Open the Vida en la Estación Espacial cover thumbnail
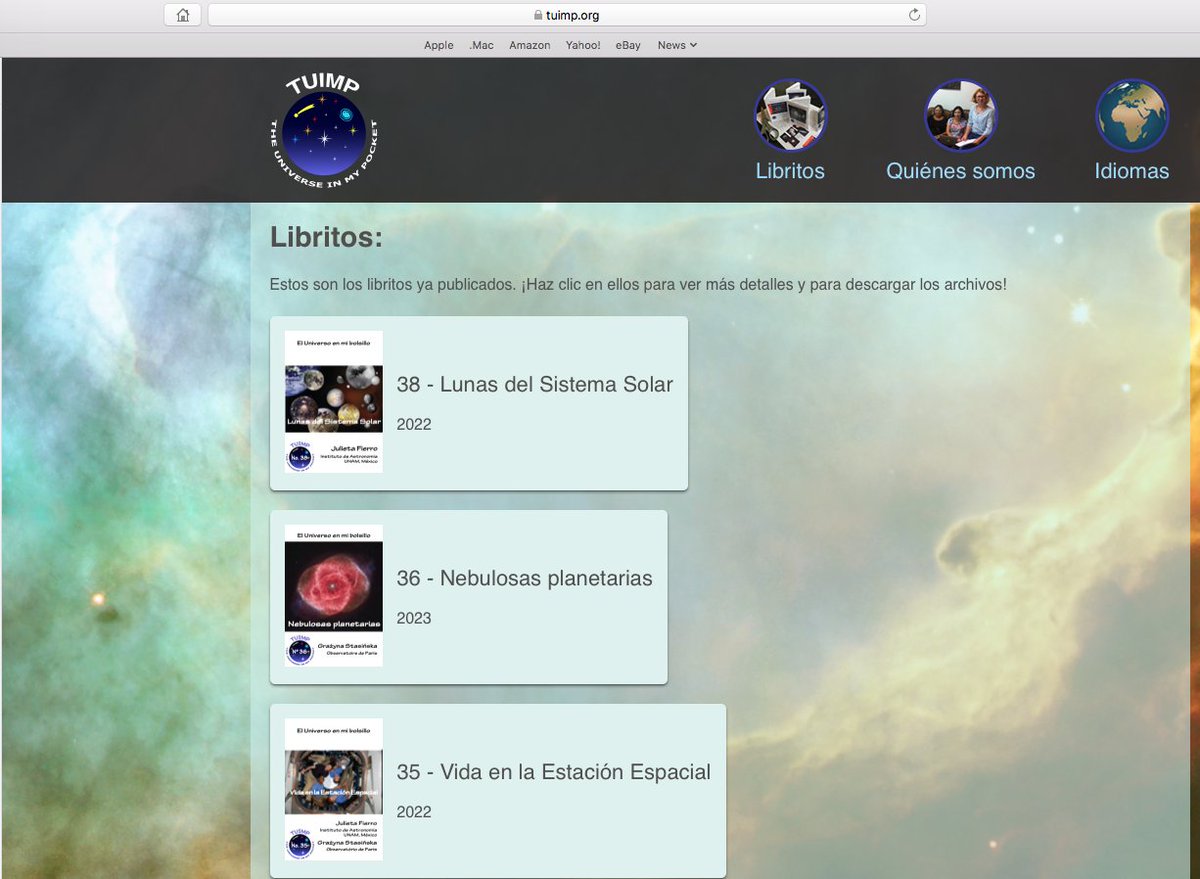1200x879 pixels. [334, 790]
